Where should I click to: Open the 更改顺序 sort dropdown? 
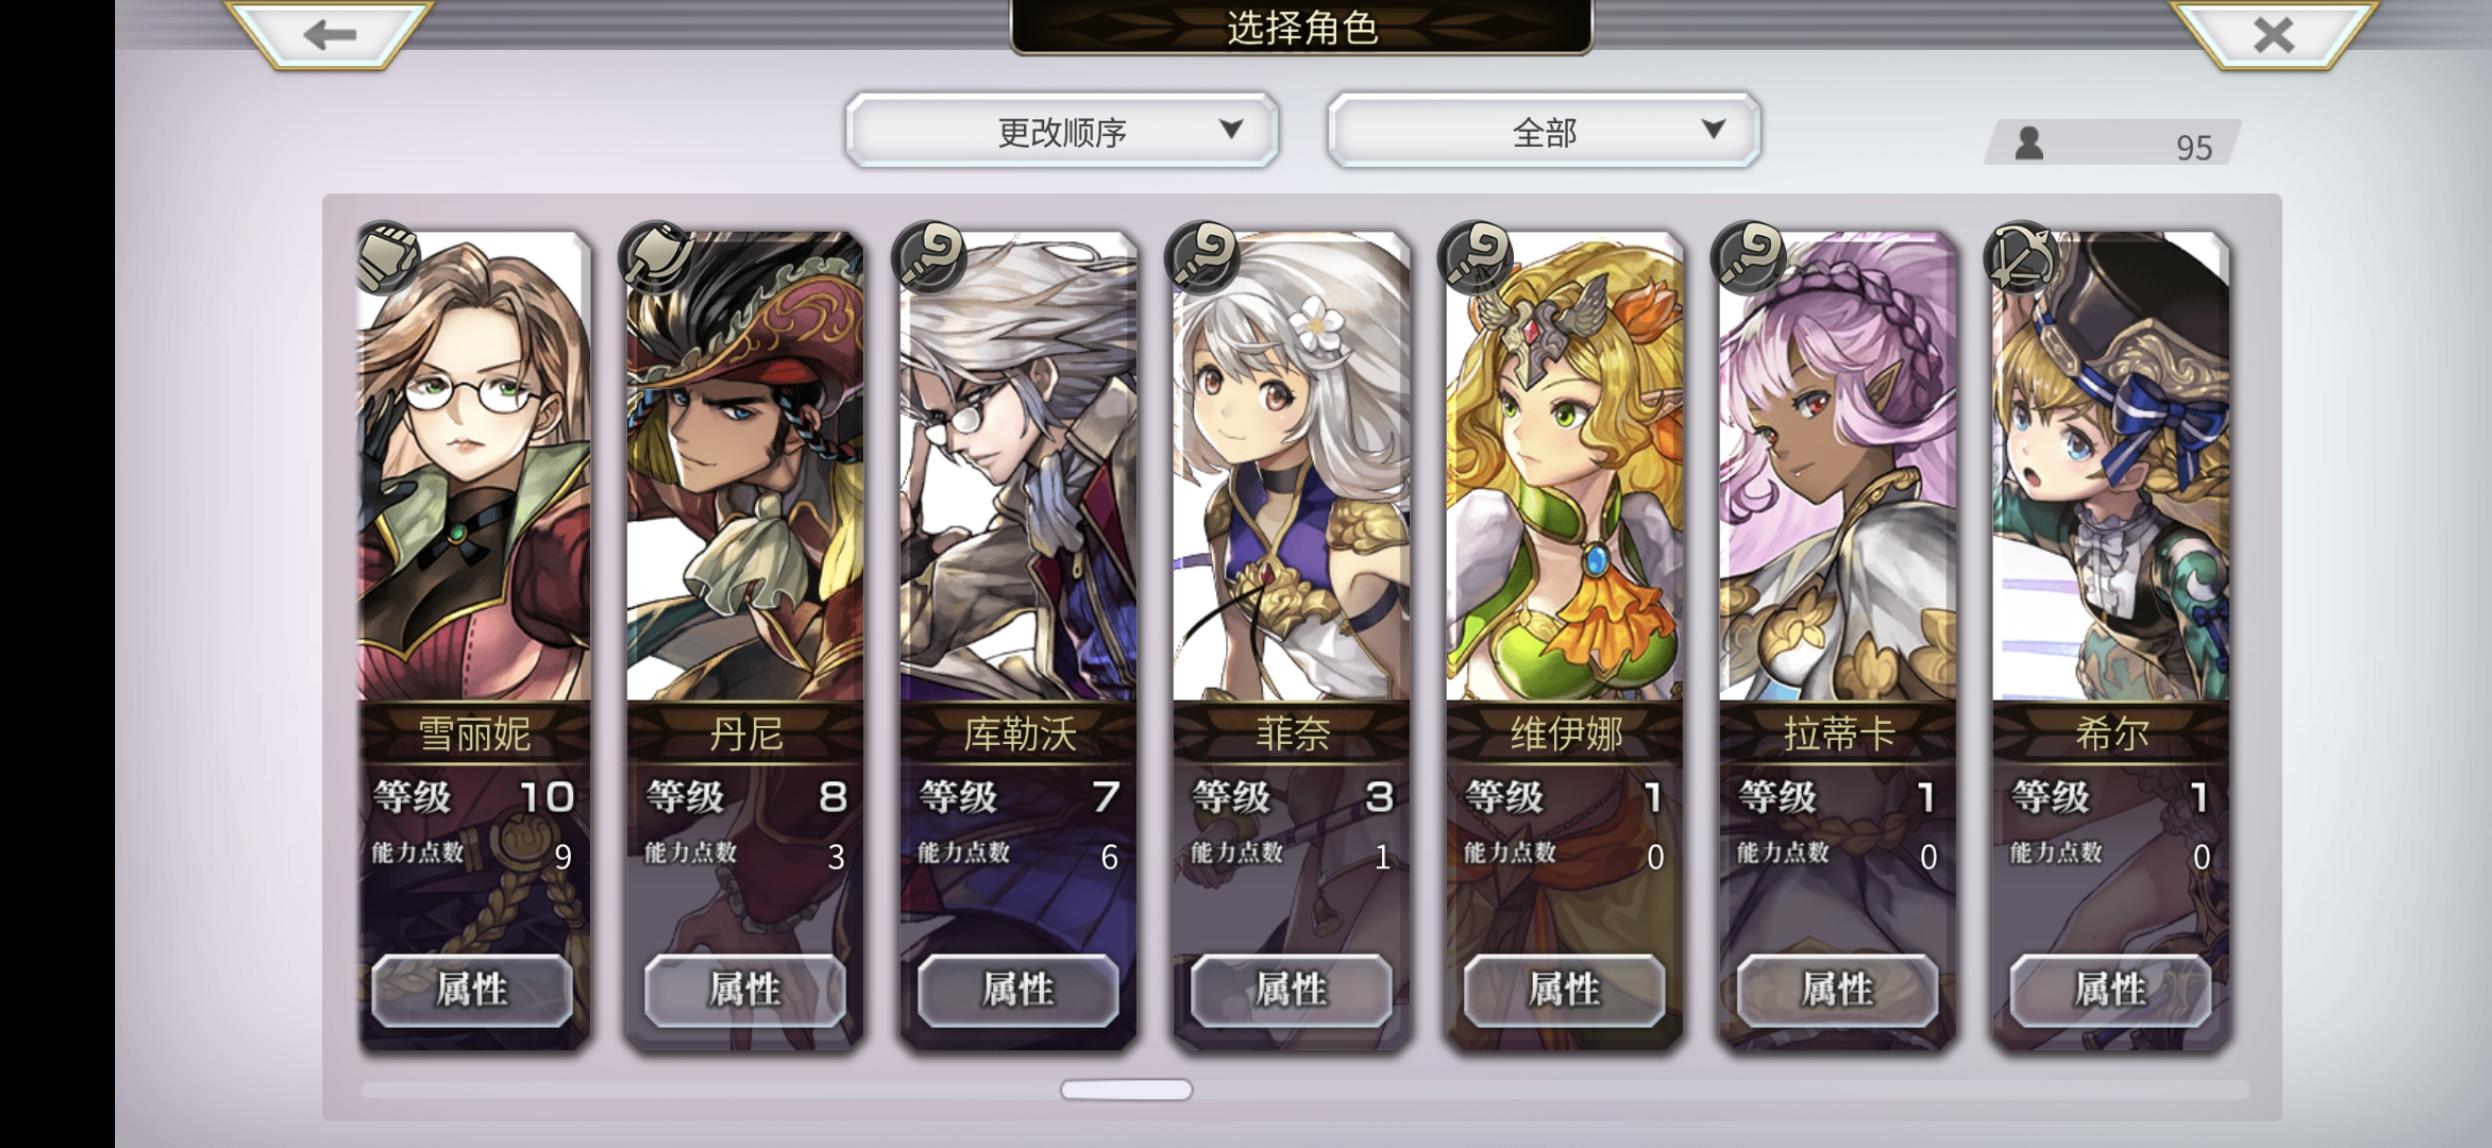coord(1062,131)
